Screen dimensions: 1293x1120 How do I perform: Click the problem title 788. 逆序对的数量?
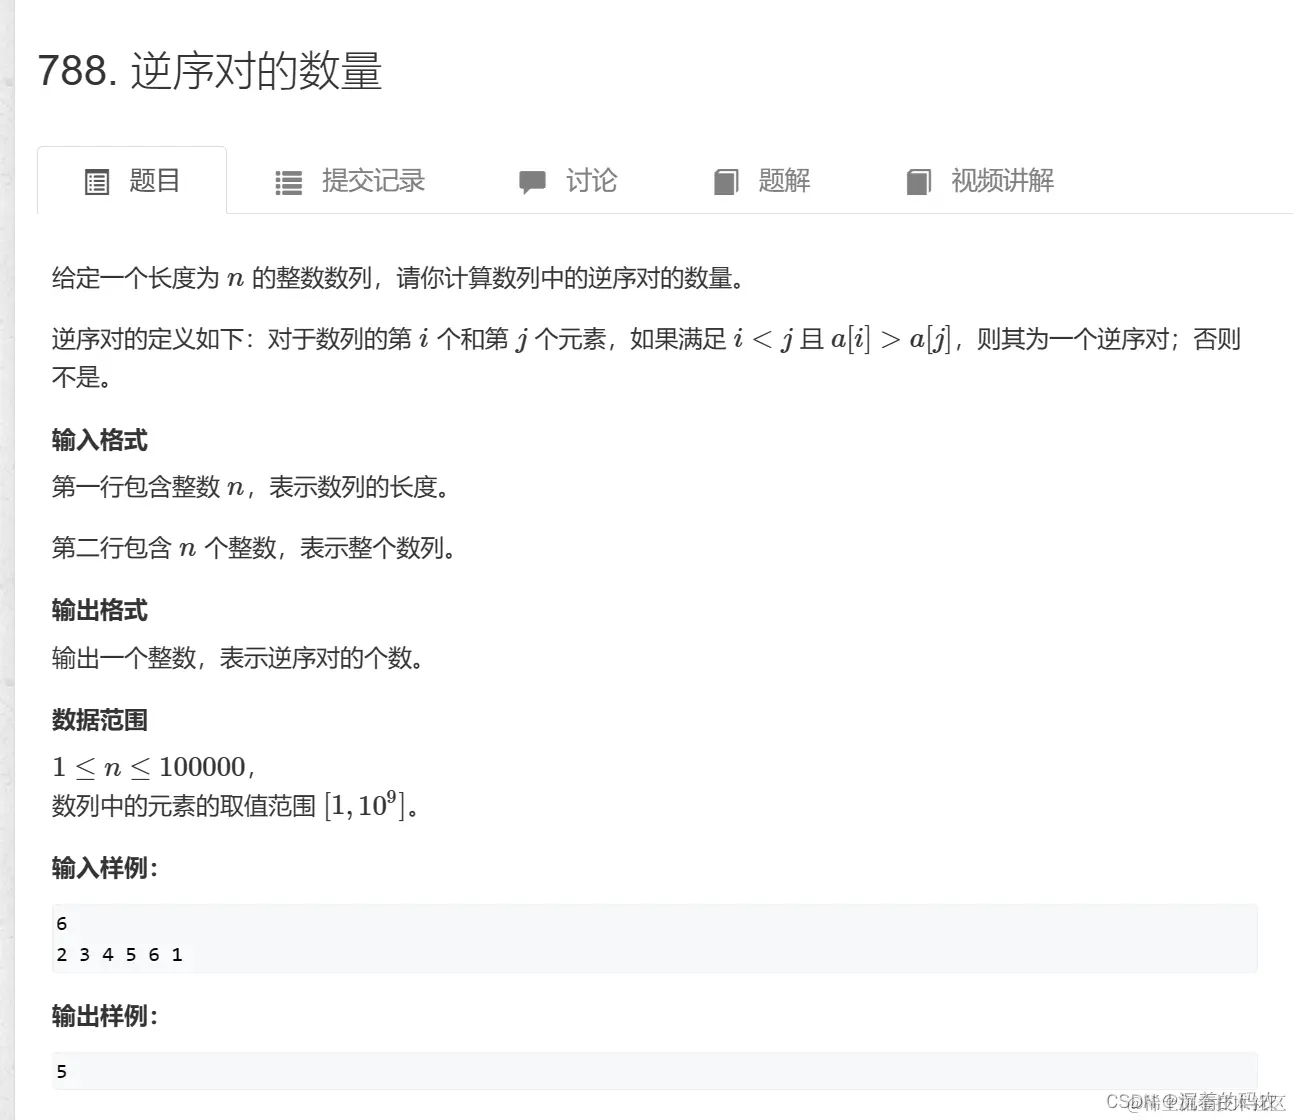[211, 71]
